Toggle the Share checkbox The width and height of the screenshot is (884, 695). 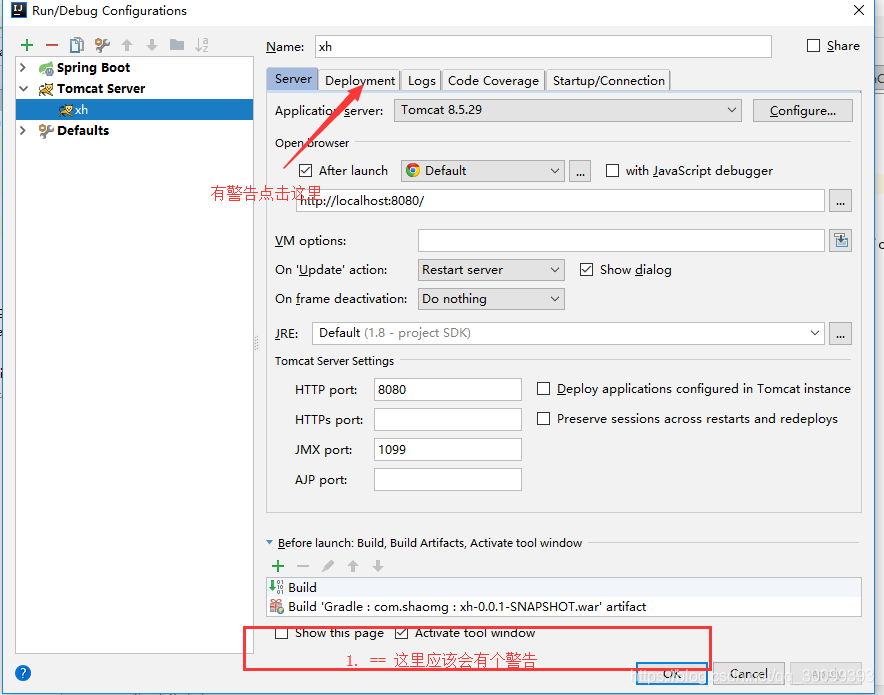tap(814, 46)
